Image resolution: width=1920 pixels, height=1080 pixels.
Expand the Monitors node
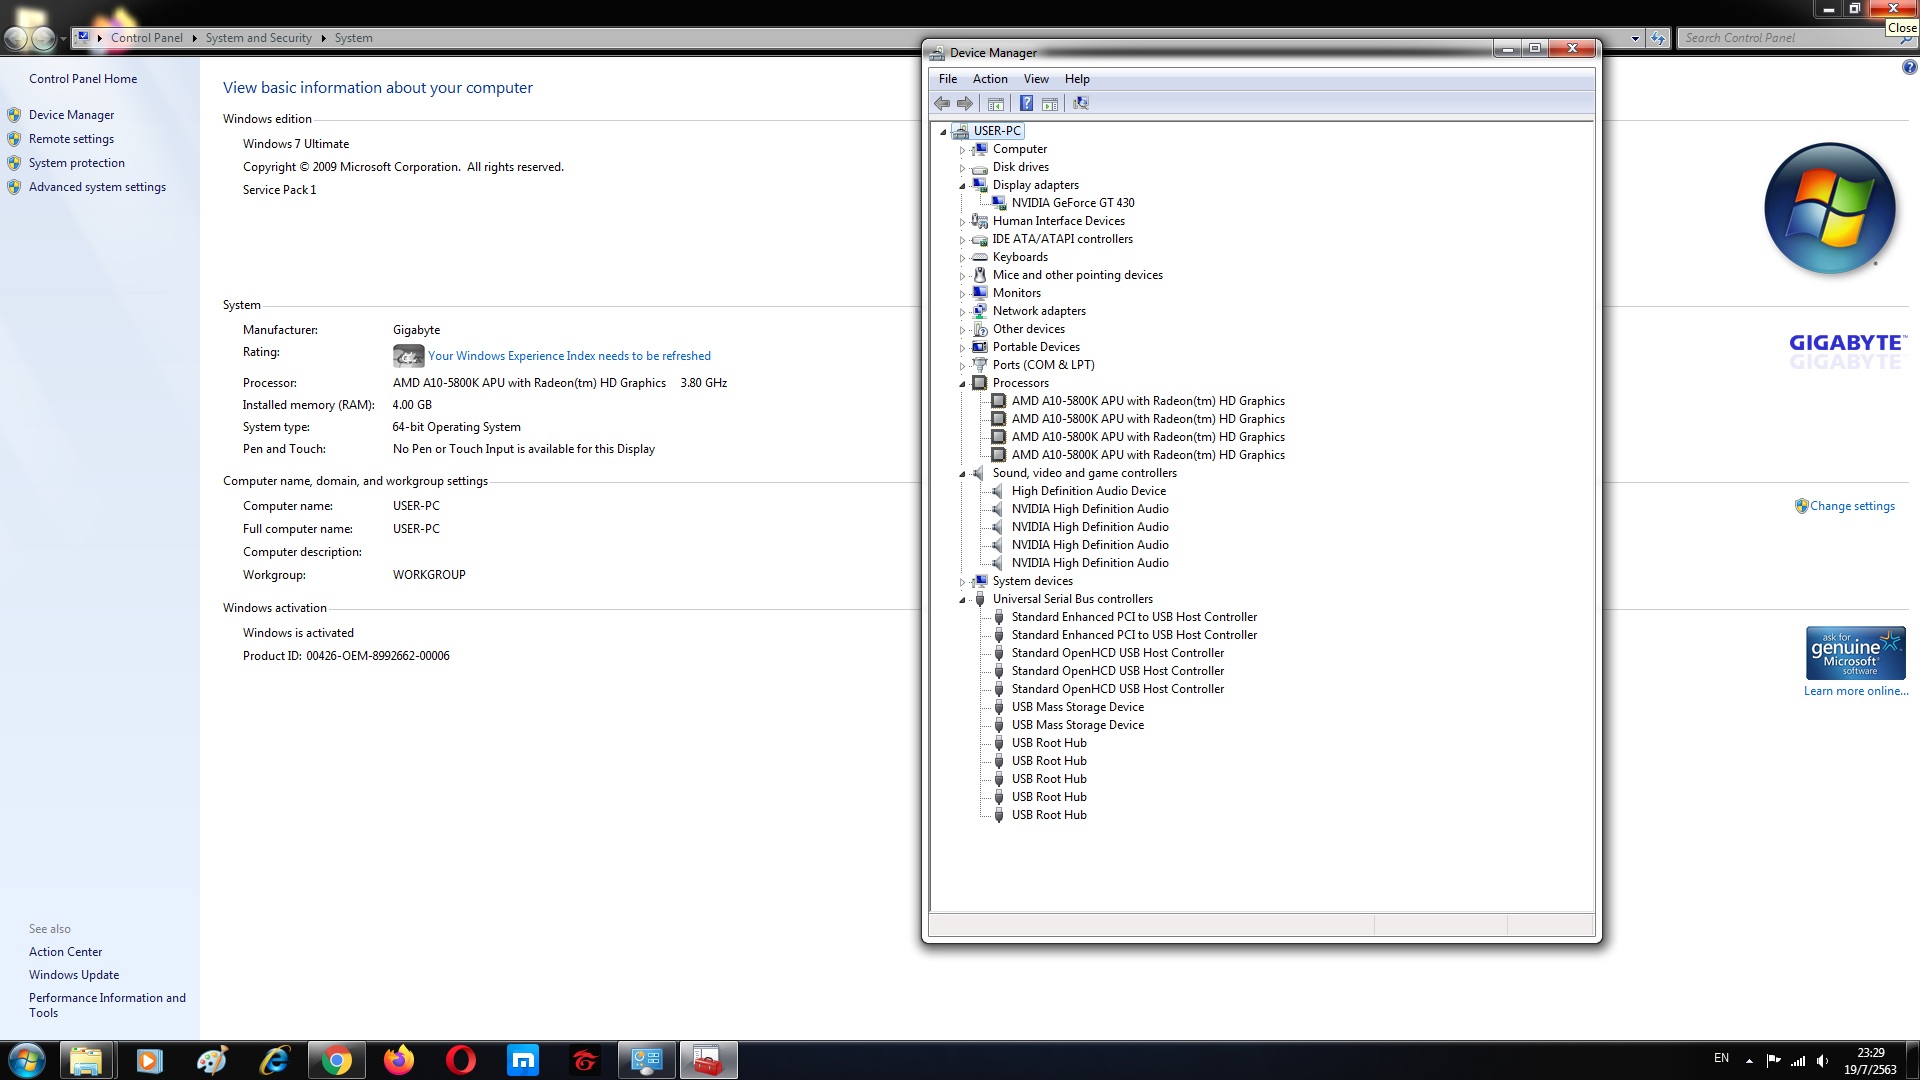[x=962, y=294]
